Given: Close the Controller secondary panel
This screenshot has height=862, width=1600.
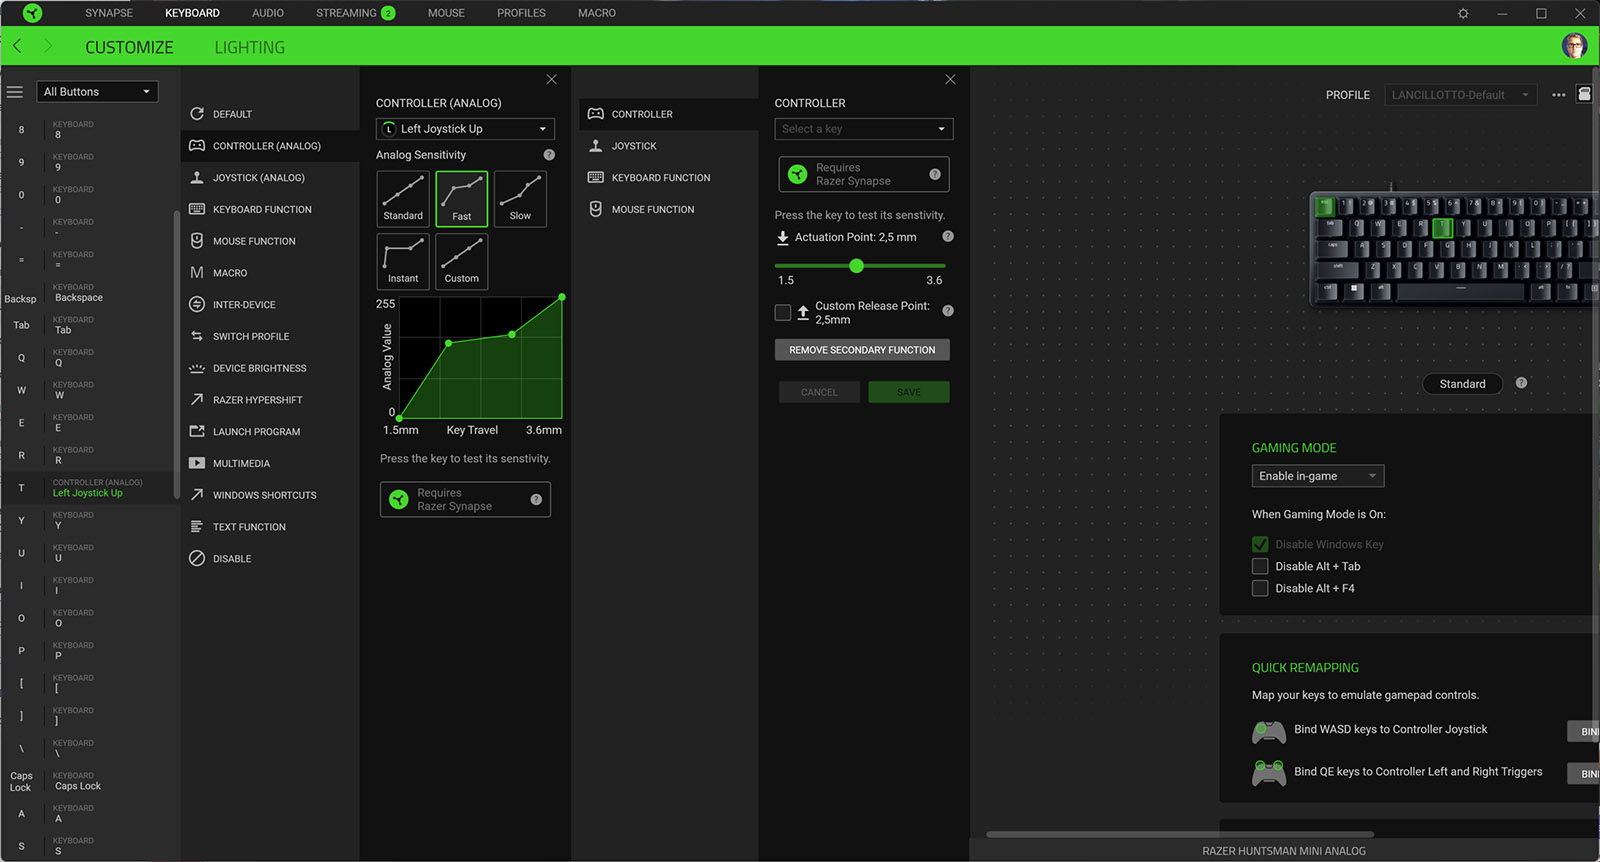Looking at the screenshot, I should click(x=950, y=79).
